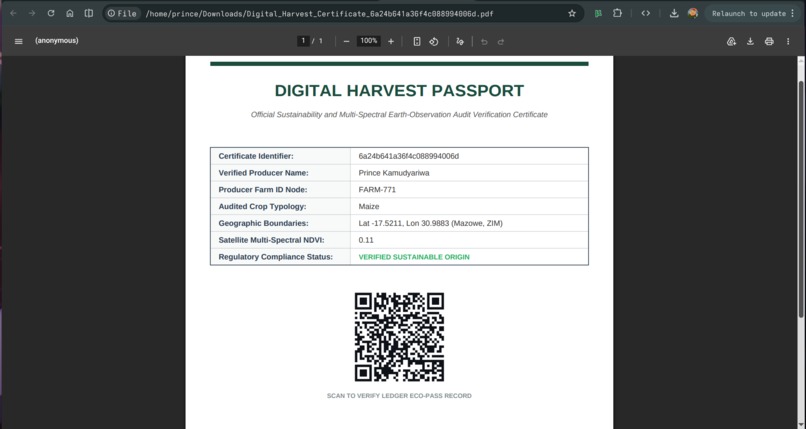Click Fit to page button
This screenshot has width=806, height=429.
pyautogui.click(x=417, y=41)
